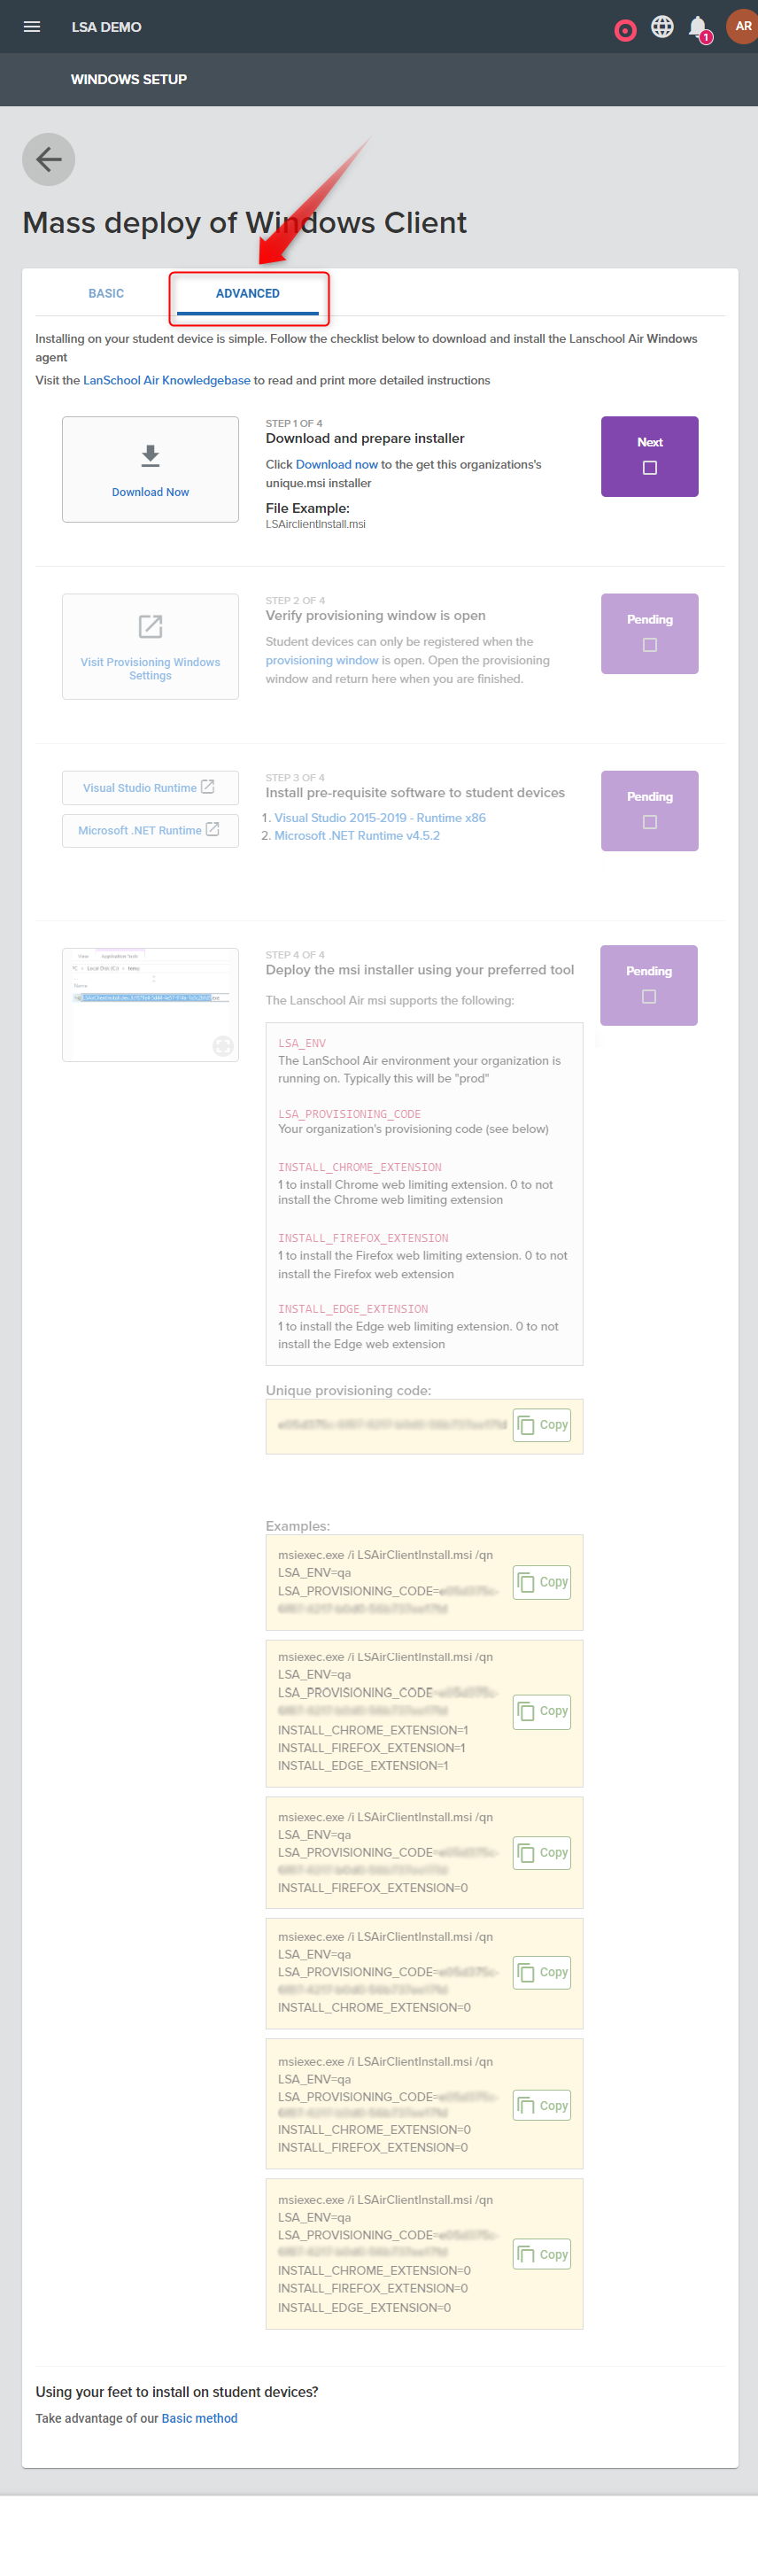Screen dimensions: 758x2576
Task: Copy the unique provisioning code
Action: click(x=541, y=1425)
